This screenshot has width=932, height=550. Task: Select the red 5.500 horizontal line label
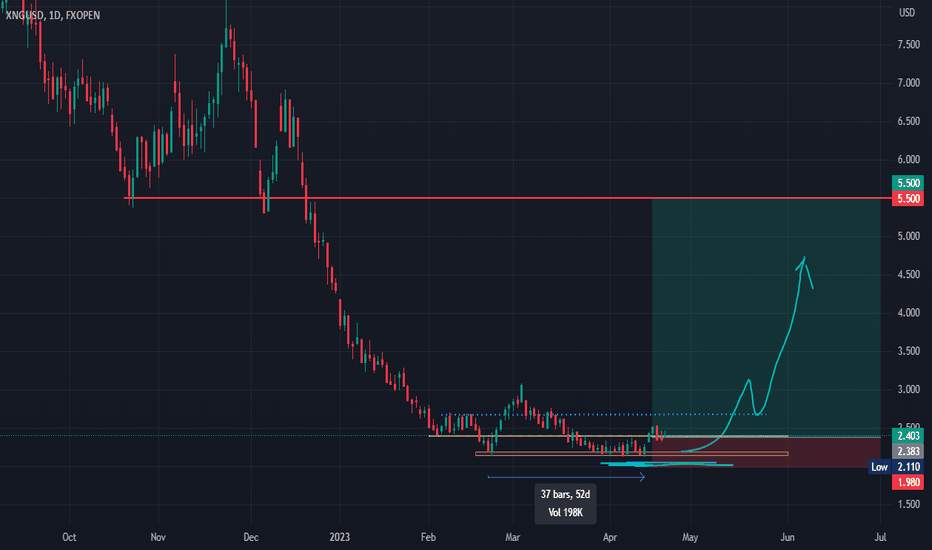908,199
